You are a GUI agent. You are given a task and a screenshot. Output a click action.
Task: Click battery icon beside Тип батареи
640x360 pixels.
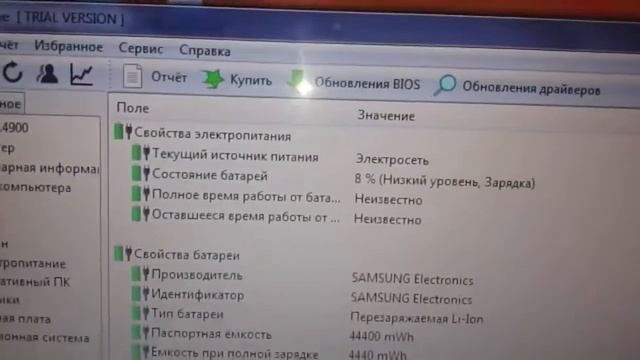(140, 313)
